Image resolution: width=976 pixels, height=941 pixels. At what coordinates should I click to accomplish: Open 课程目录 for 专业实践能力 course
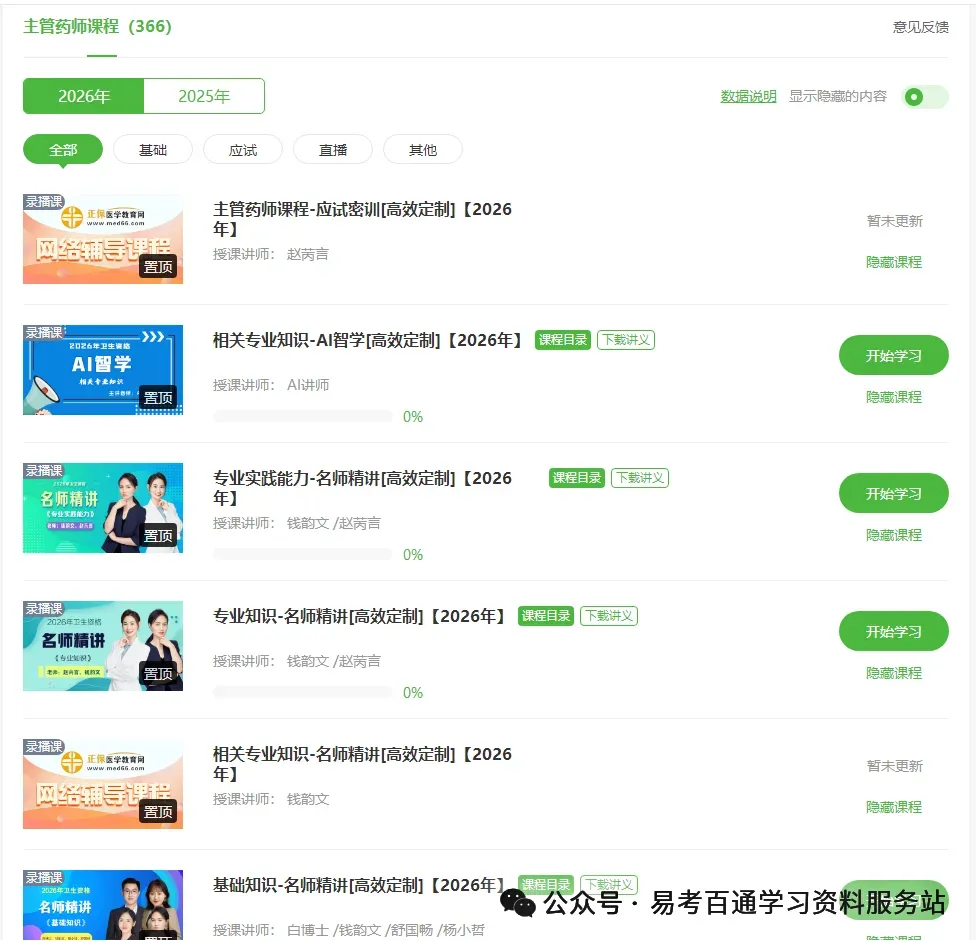[577, 478]
